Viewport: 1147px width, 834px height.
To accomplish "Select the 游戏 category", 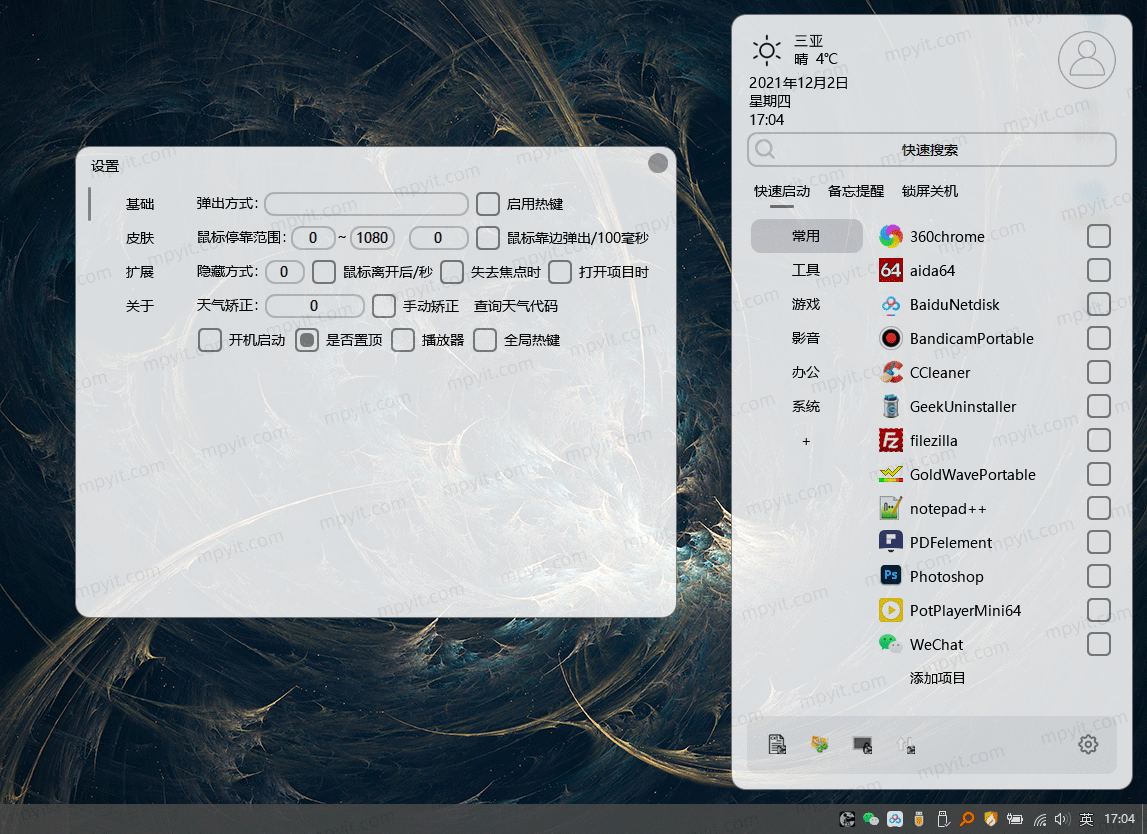I will (x=806, y=304).
